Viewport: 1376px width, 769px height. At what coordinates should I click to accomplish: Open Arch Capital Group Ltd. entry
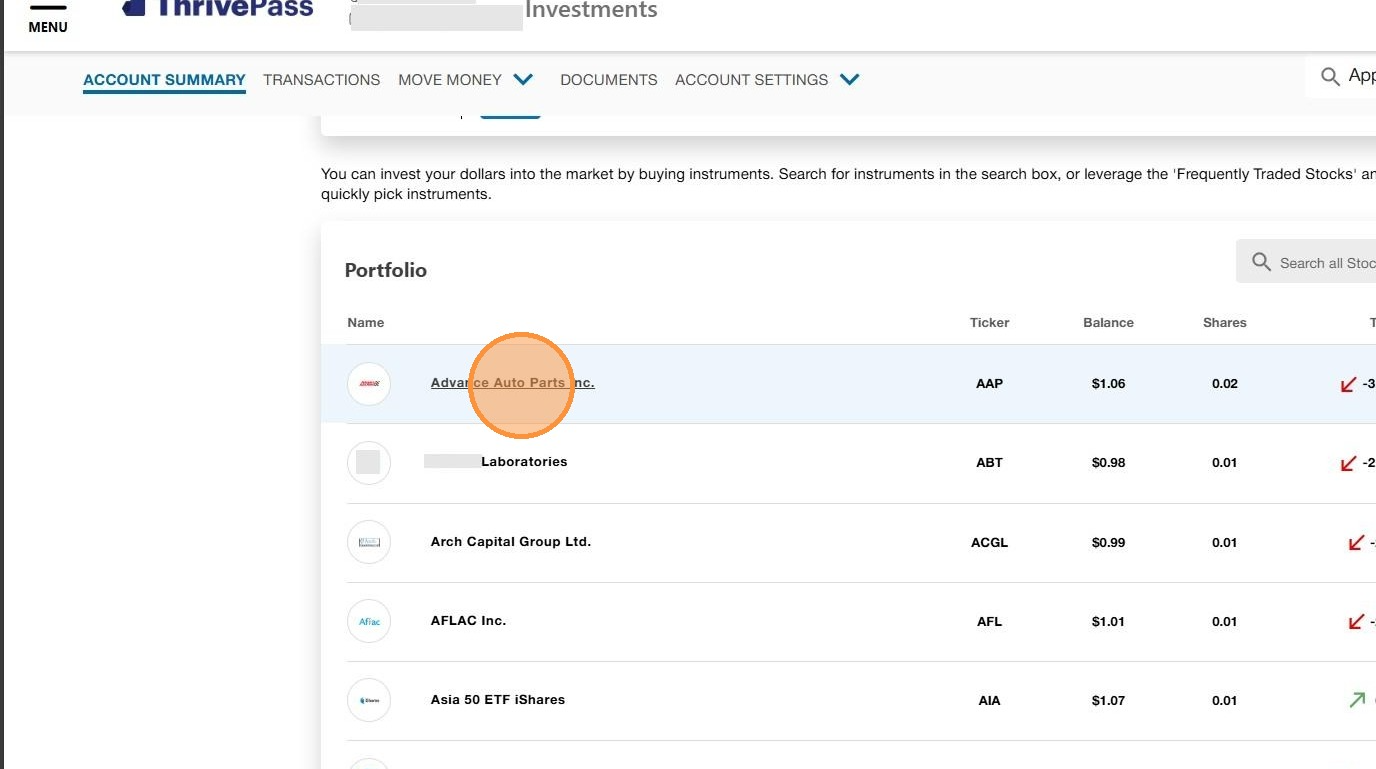(x=511, y=542)
